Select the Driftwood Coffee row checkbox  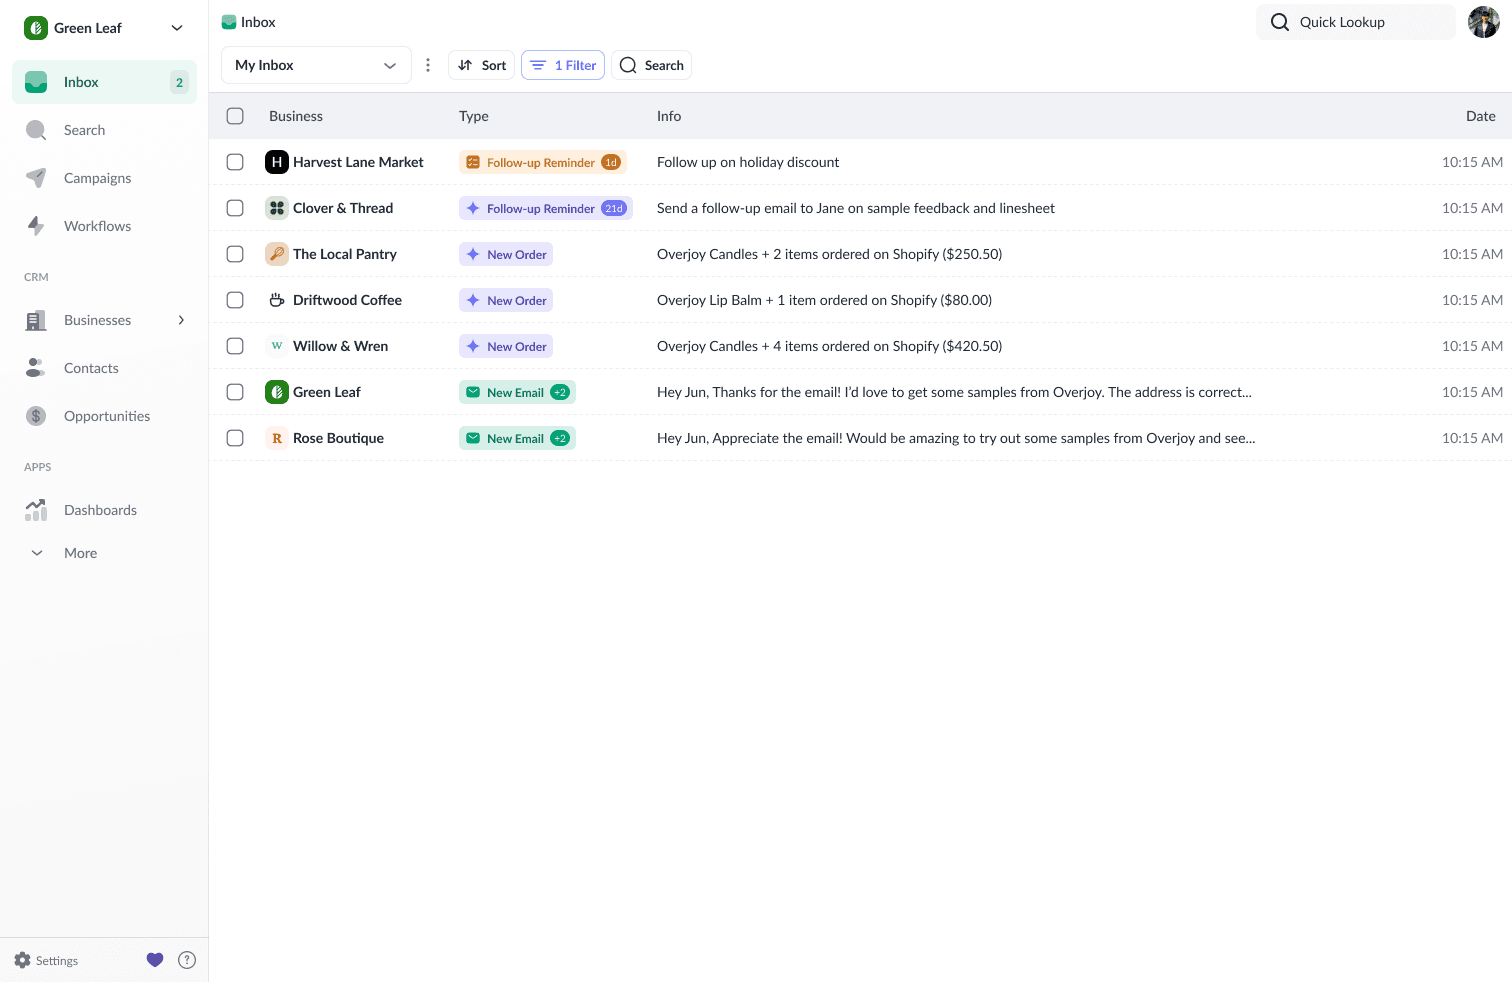(235, 300)
